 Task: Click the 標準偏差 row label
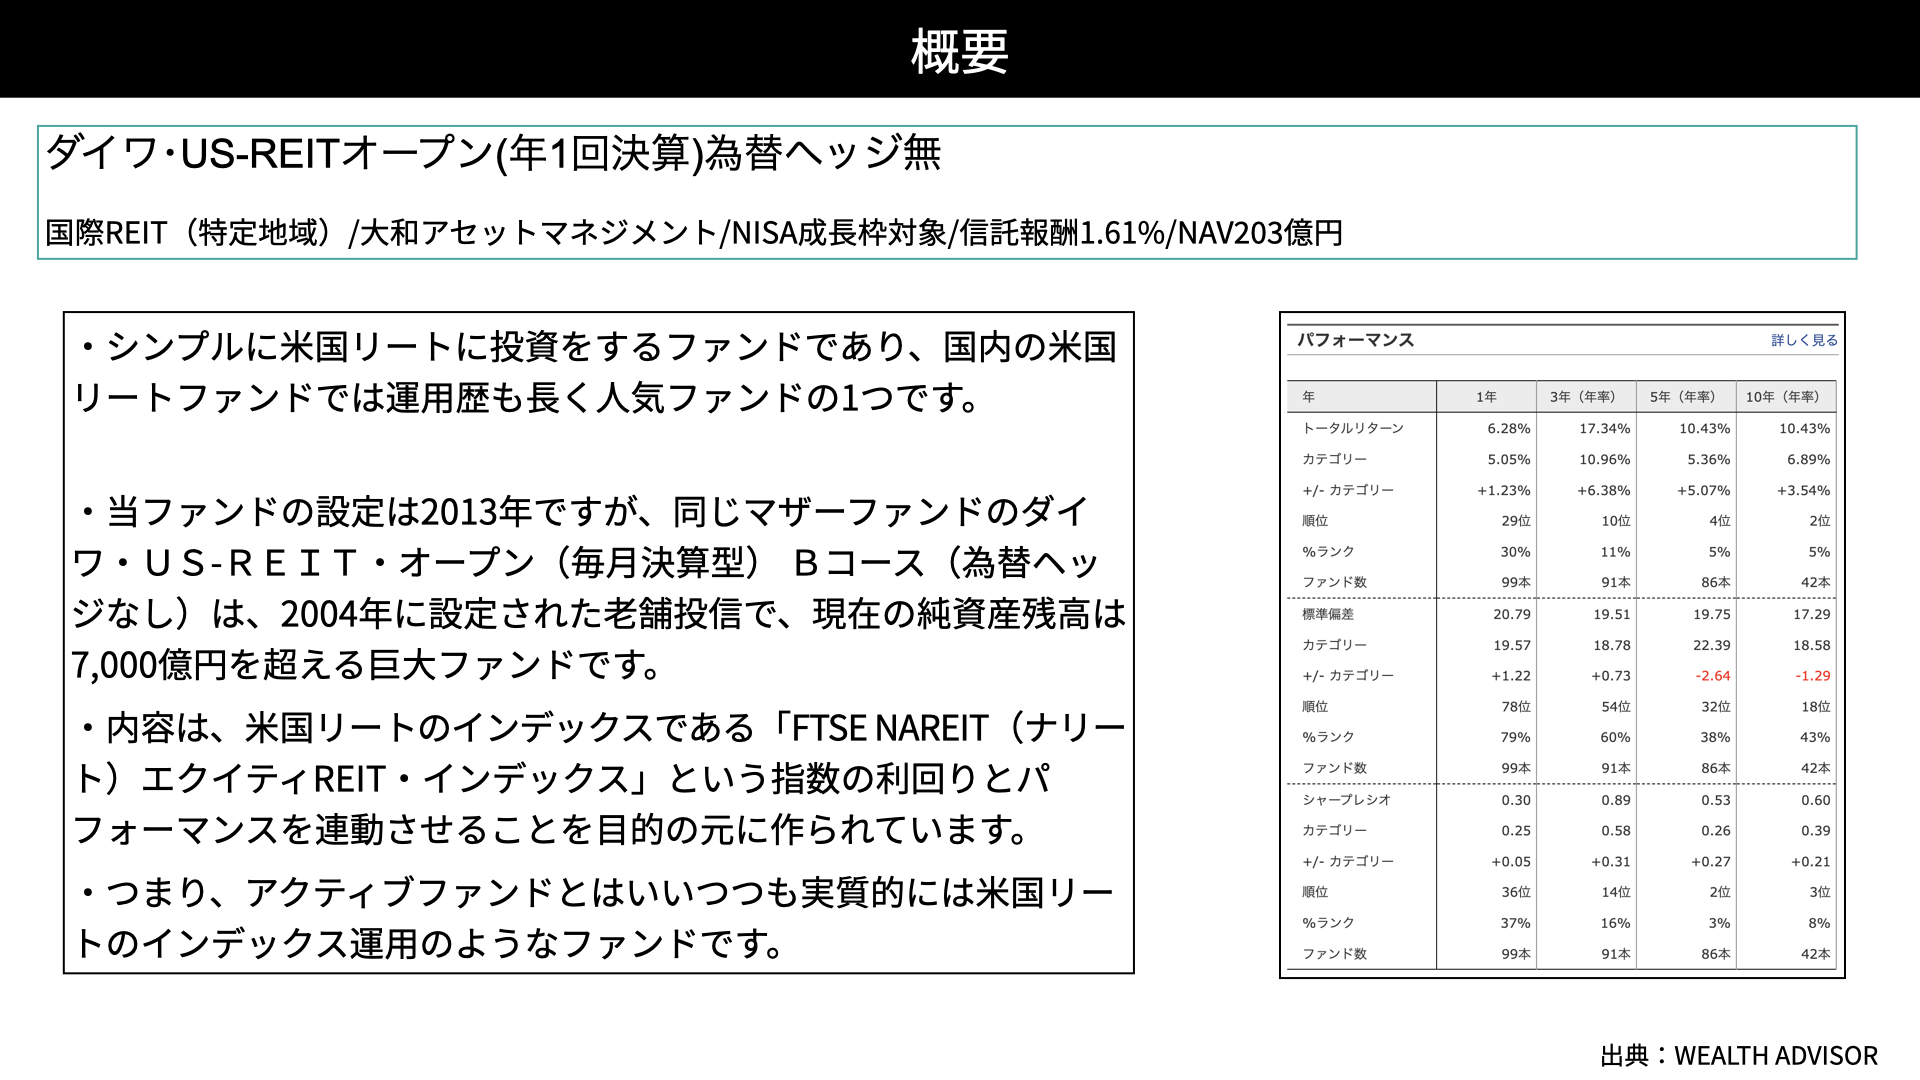tap(1327, 614)
